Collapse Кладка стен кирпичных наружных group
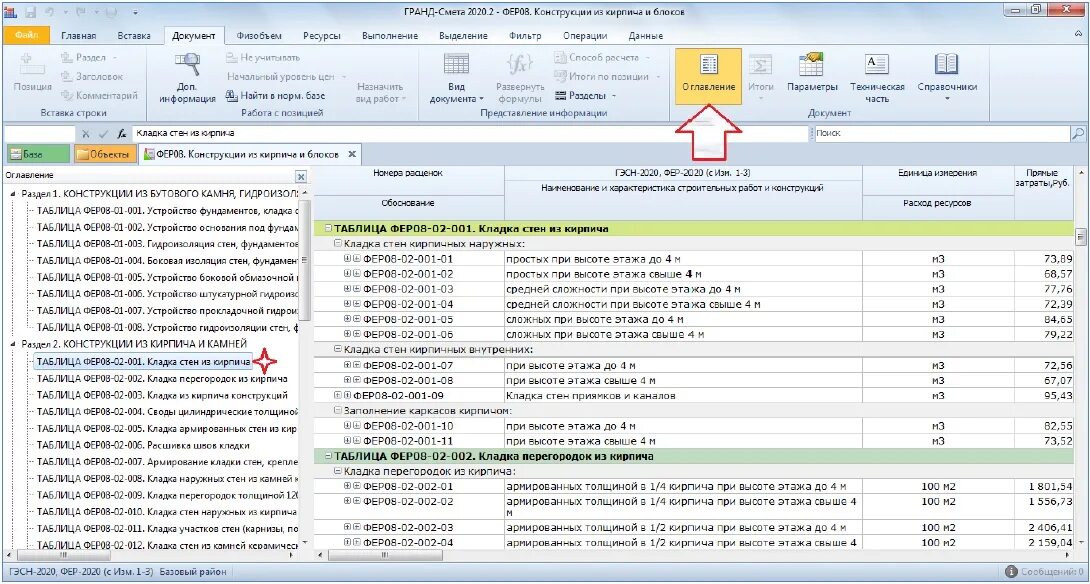 click(339, 243)
